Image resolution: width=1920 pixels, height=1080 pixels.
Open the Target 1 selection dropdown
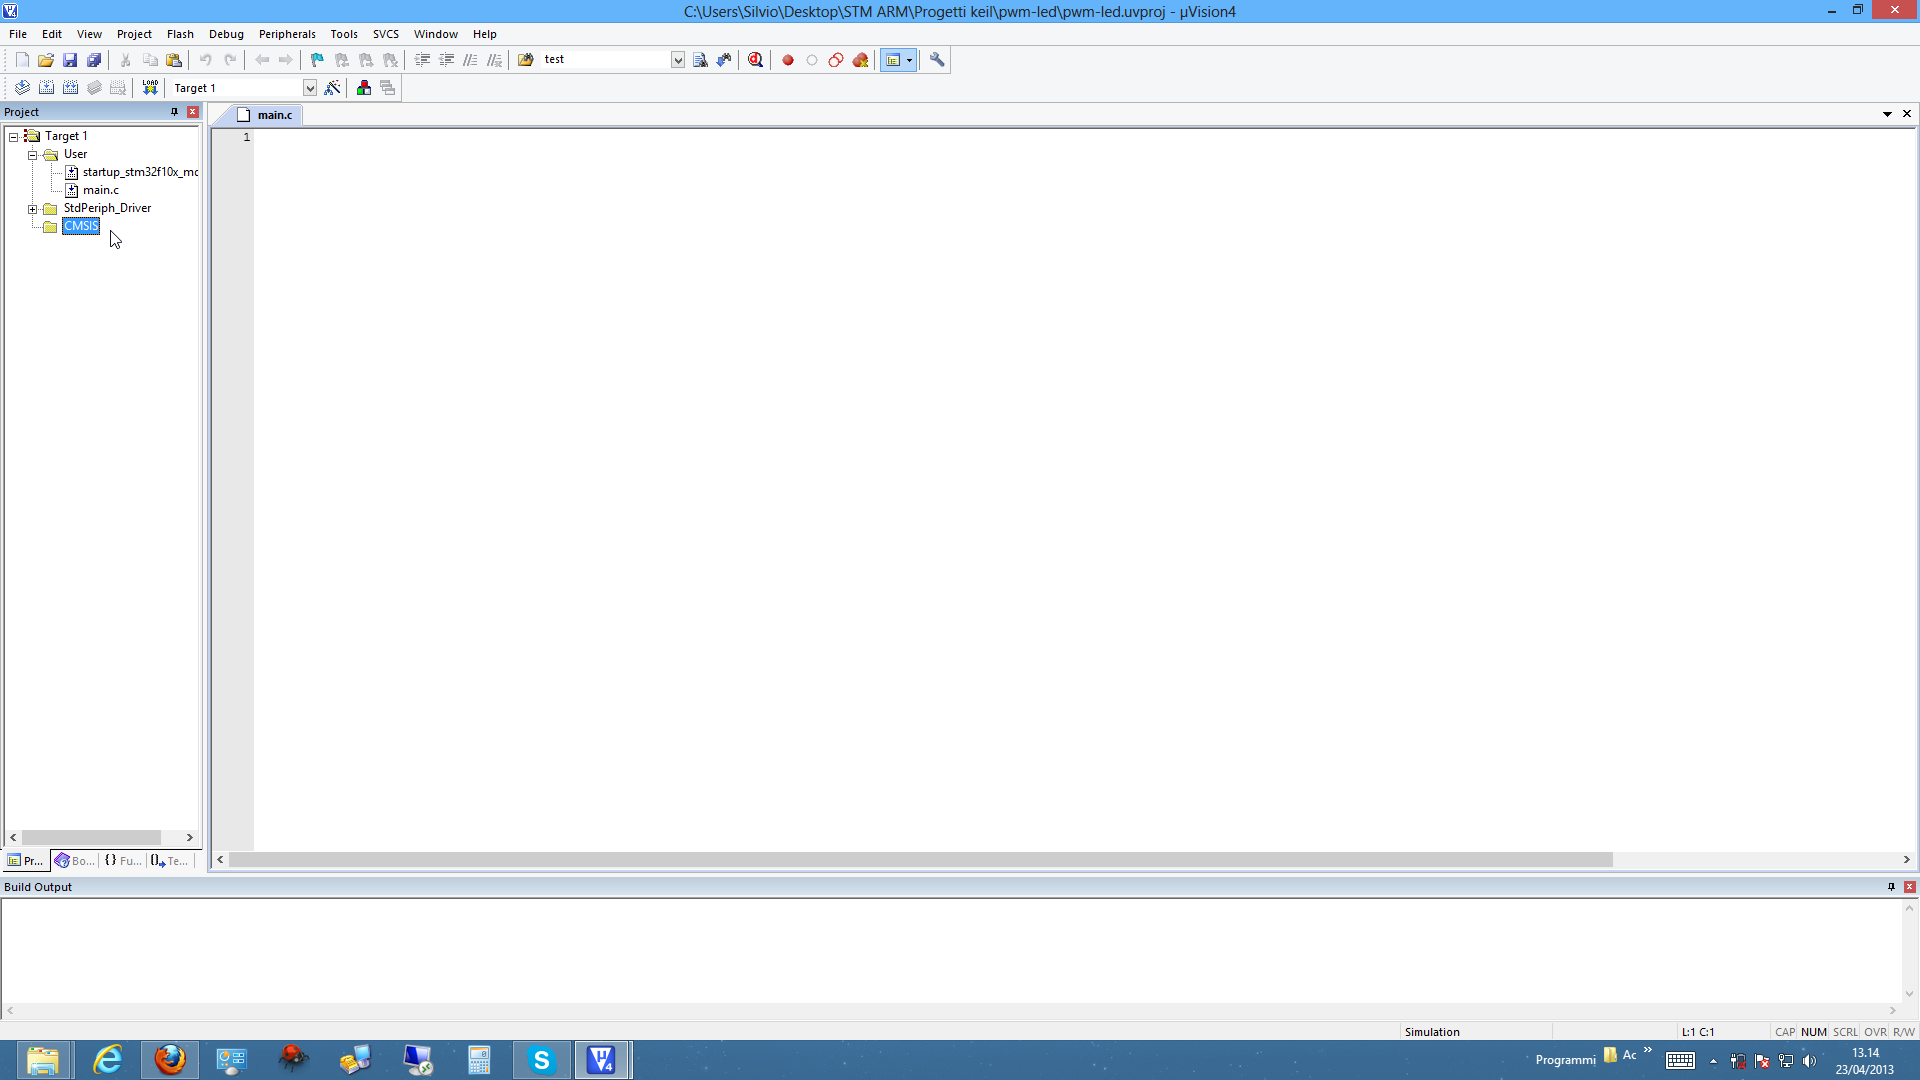310,88
